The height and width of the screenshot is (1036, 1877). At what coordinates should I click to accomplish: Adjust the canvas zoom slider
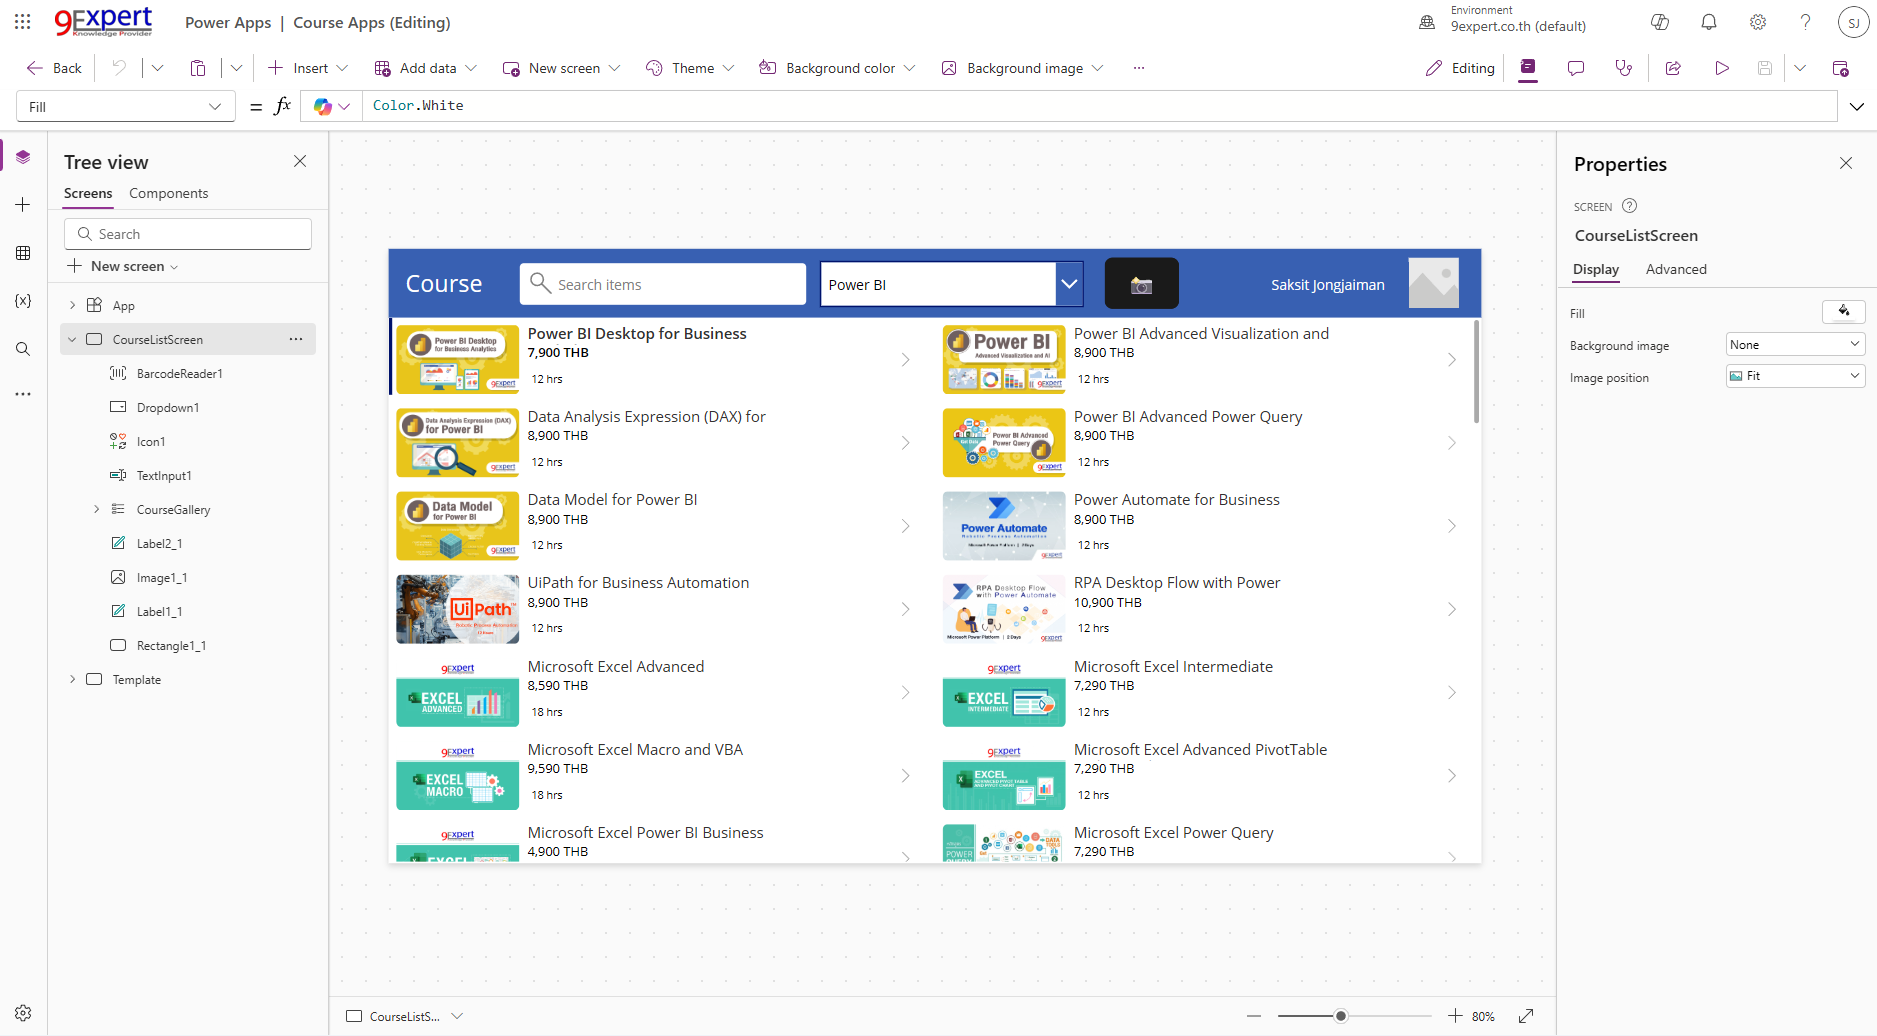coord(1340,1014)
